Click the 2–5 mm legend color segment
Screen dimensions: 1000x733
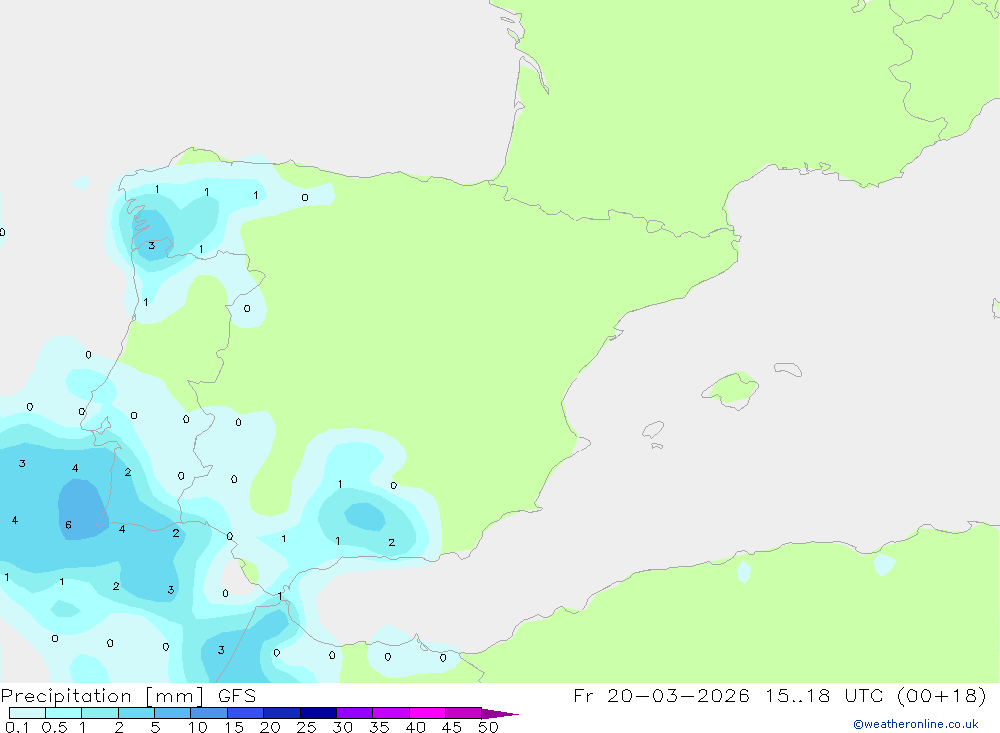(136, 713)
